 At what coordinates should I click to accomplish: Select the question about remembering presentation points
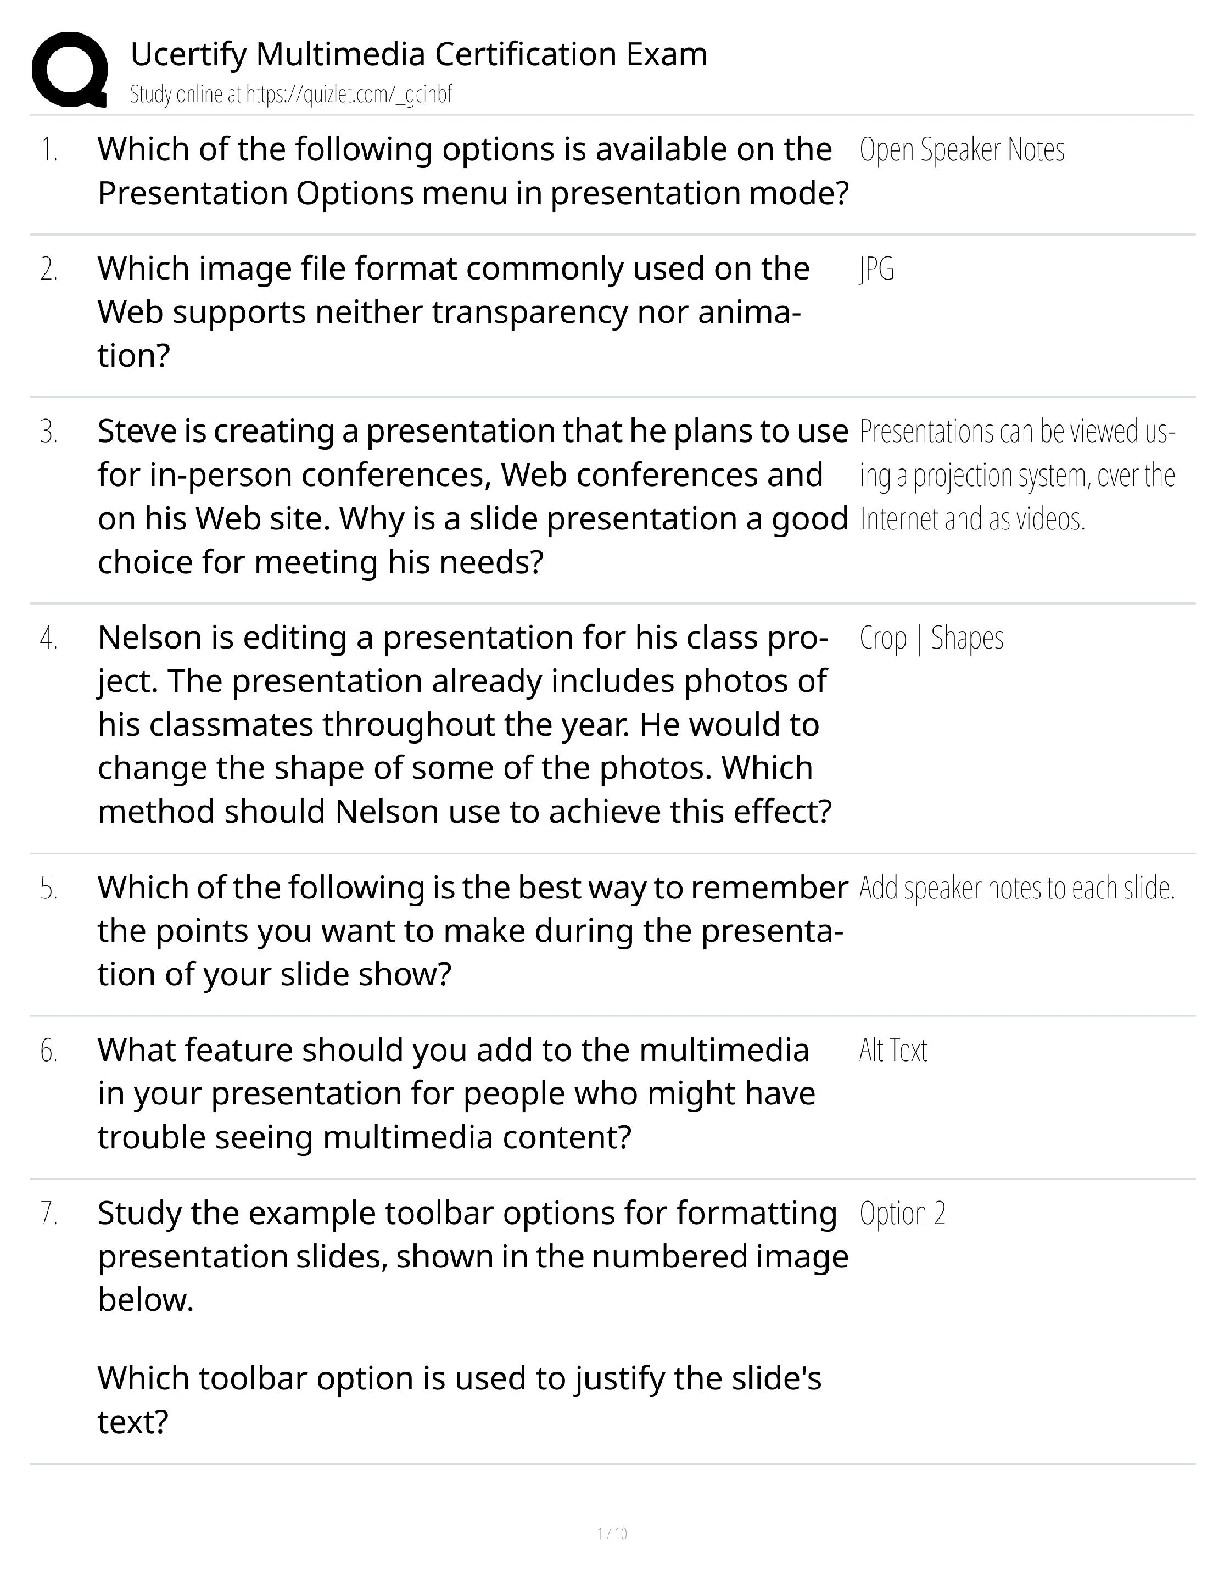tap(472, 930)
